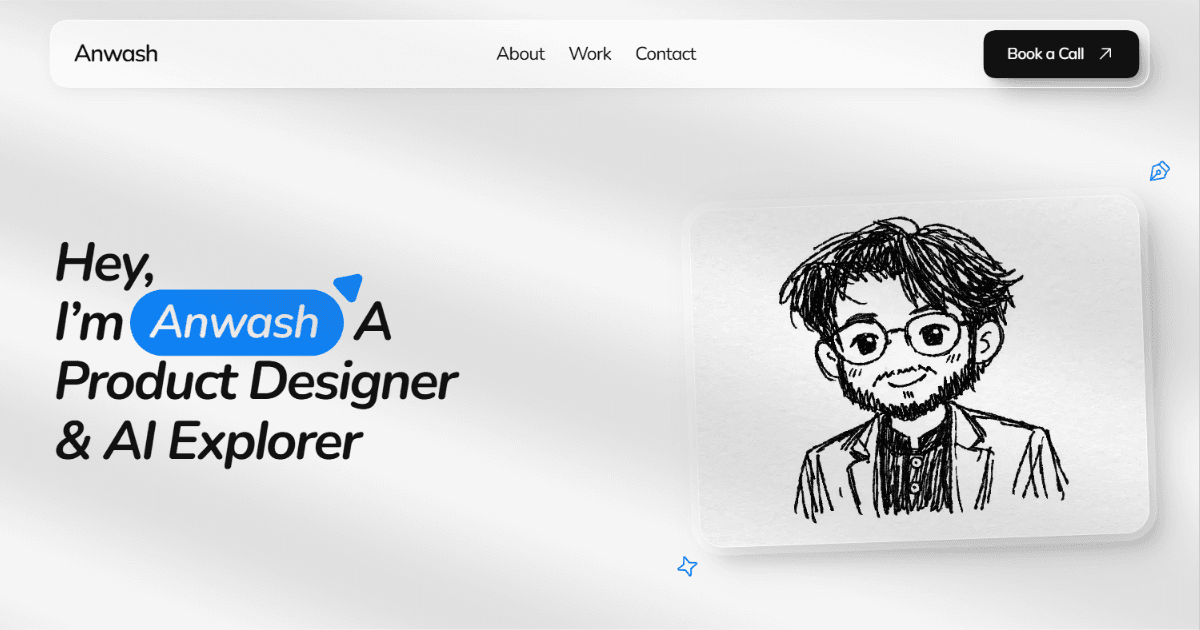Select the blue Anwash name pill
The height and width of the screenshot is (630, 1200).
(237, 323)
